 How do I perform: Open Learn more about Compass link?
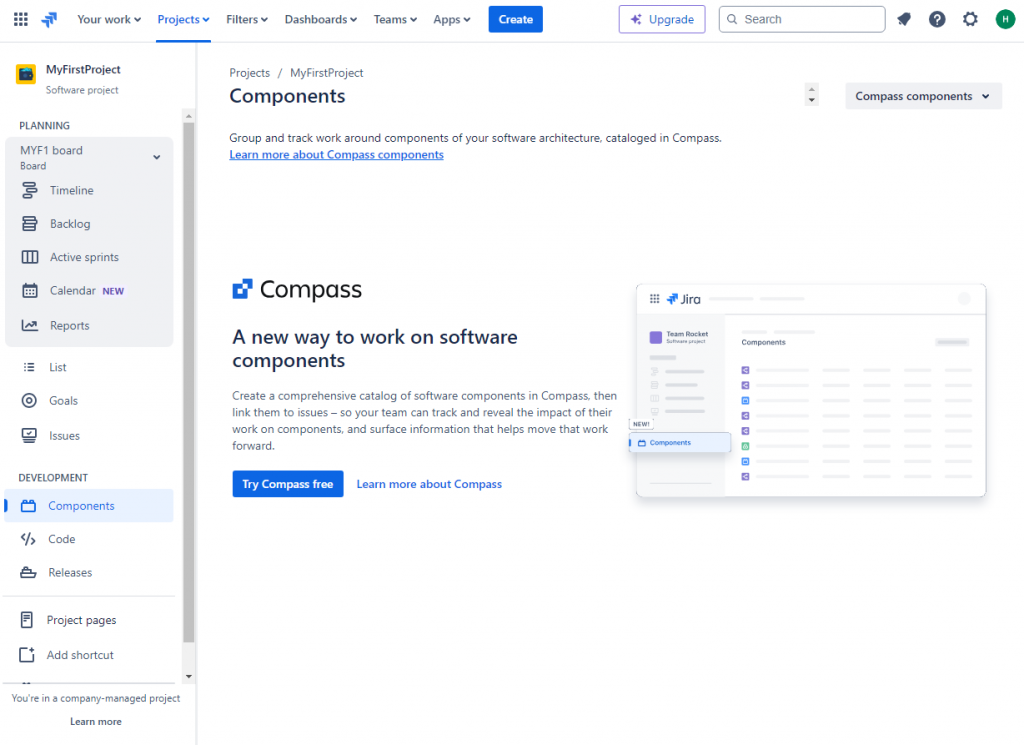pyautogui.click(x=429, y=484)
